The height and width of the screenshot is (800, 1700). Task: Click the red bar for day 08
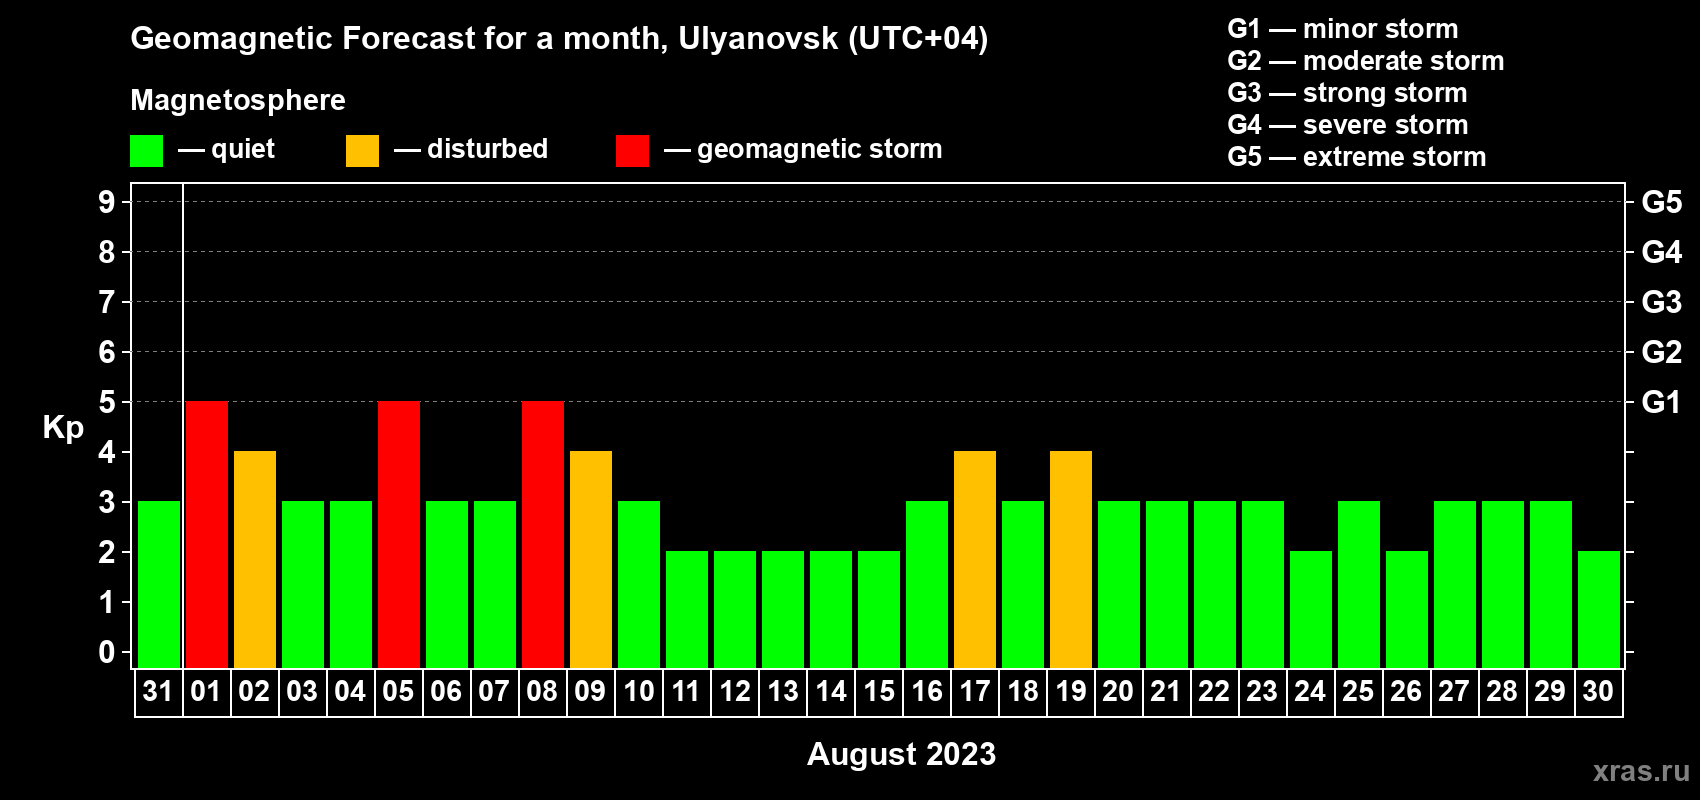[543, 534]
